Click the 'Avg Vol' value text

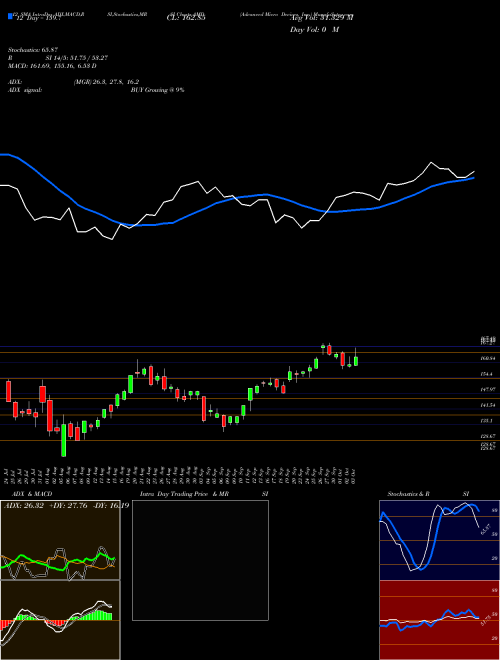click(322, 18)
